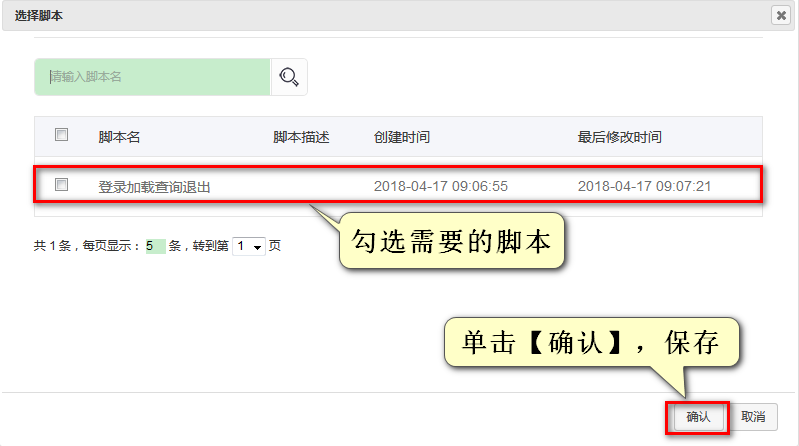Click the 共1条 total record text

pyautogui.click(x=52, y=246)
